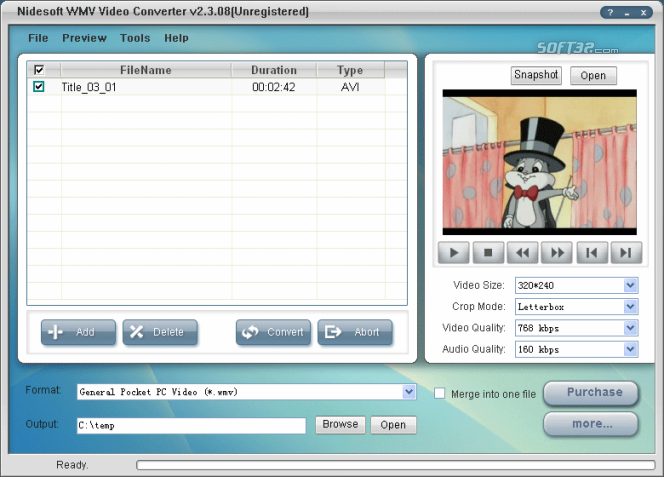The height and width of the screenshot is (477, 664).
Task: Click the Purchase button
Action: point(591,393)
